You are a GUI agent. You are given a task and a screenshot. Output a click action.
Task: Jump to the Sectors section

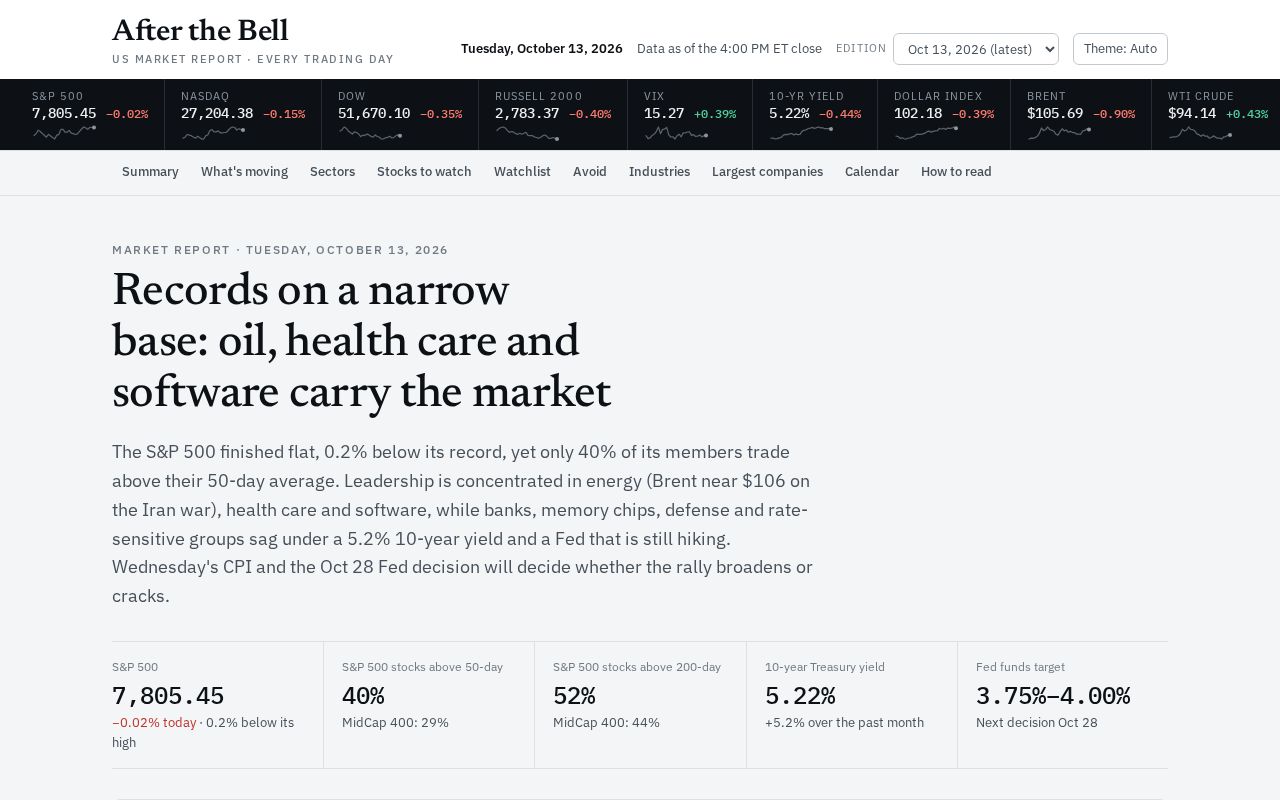tap(332, 172)
